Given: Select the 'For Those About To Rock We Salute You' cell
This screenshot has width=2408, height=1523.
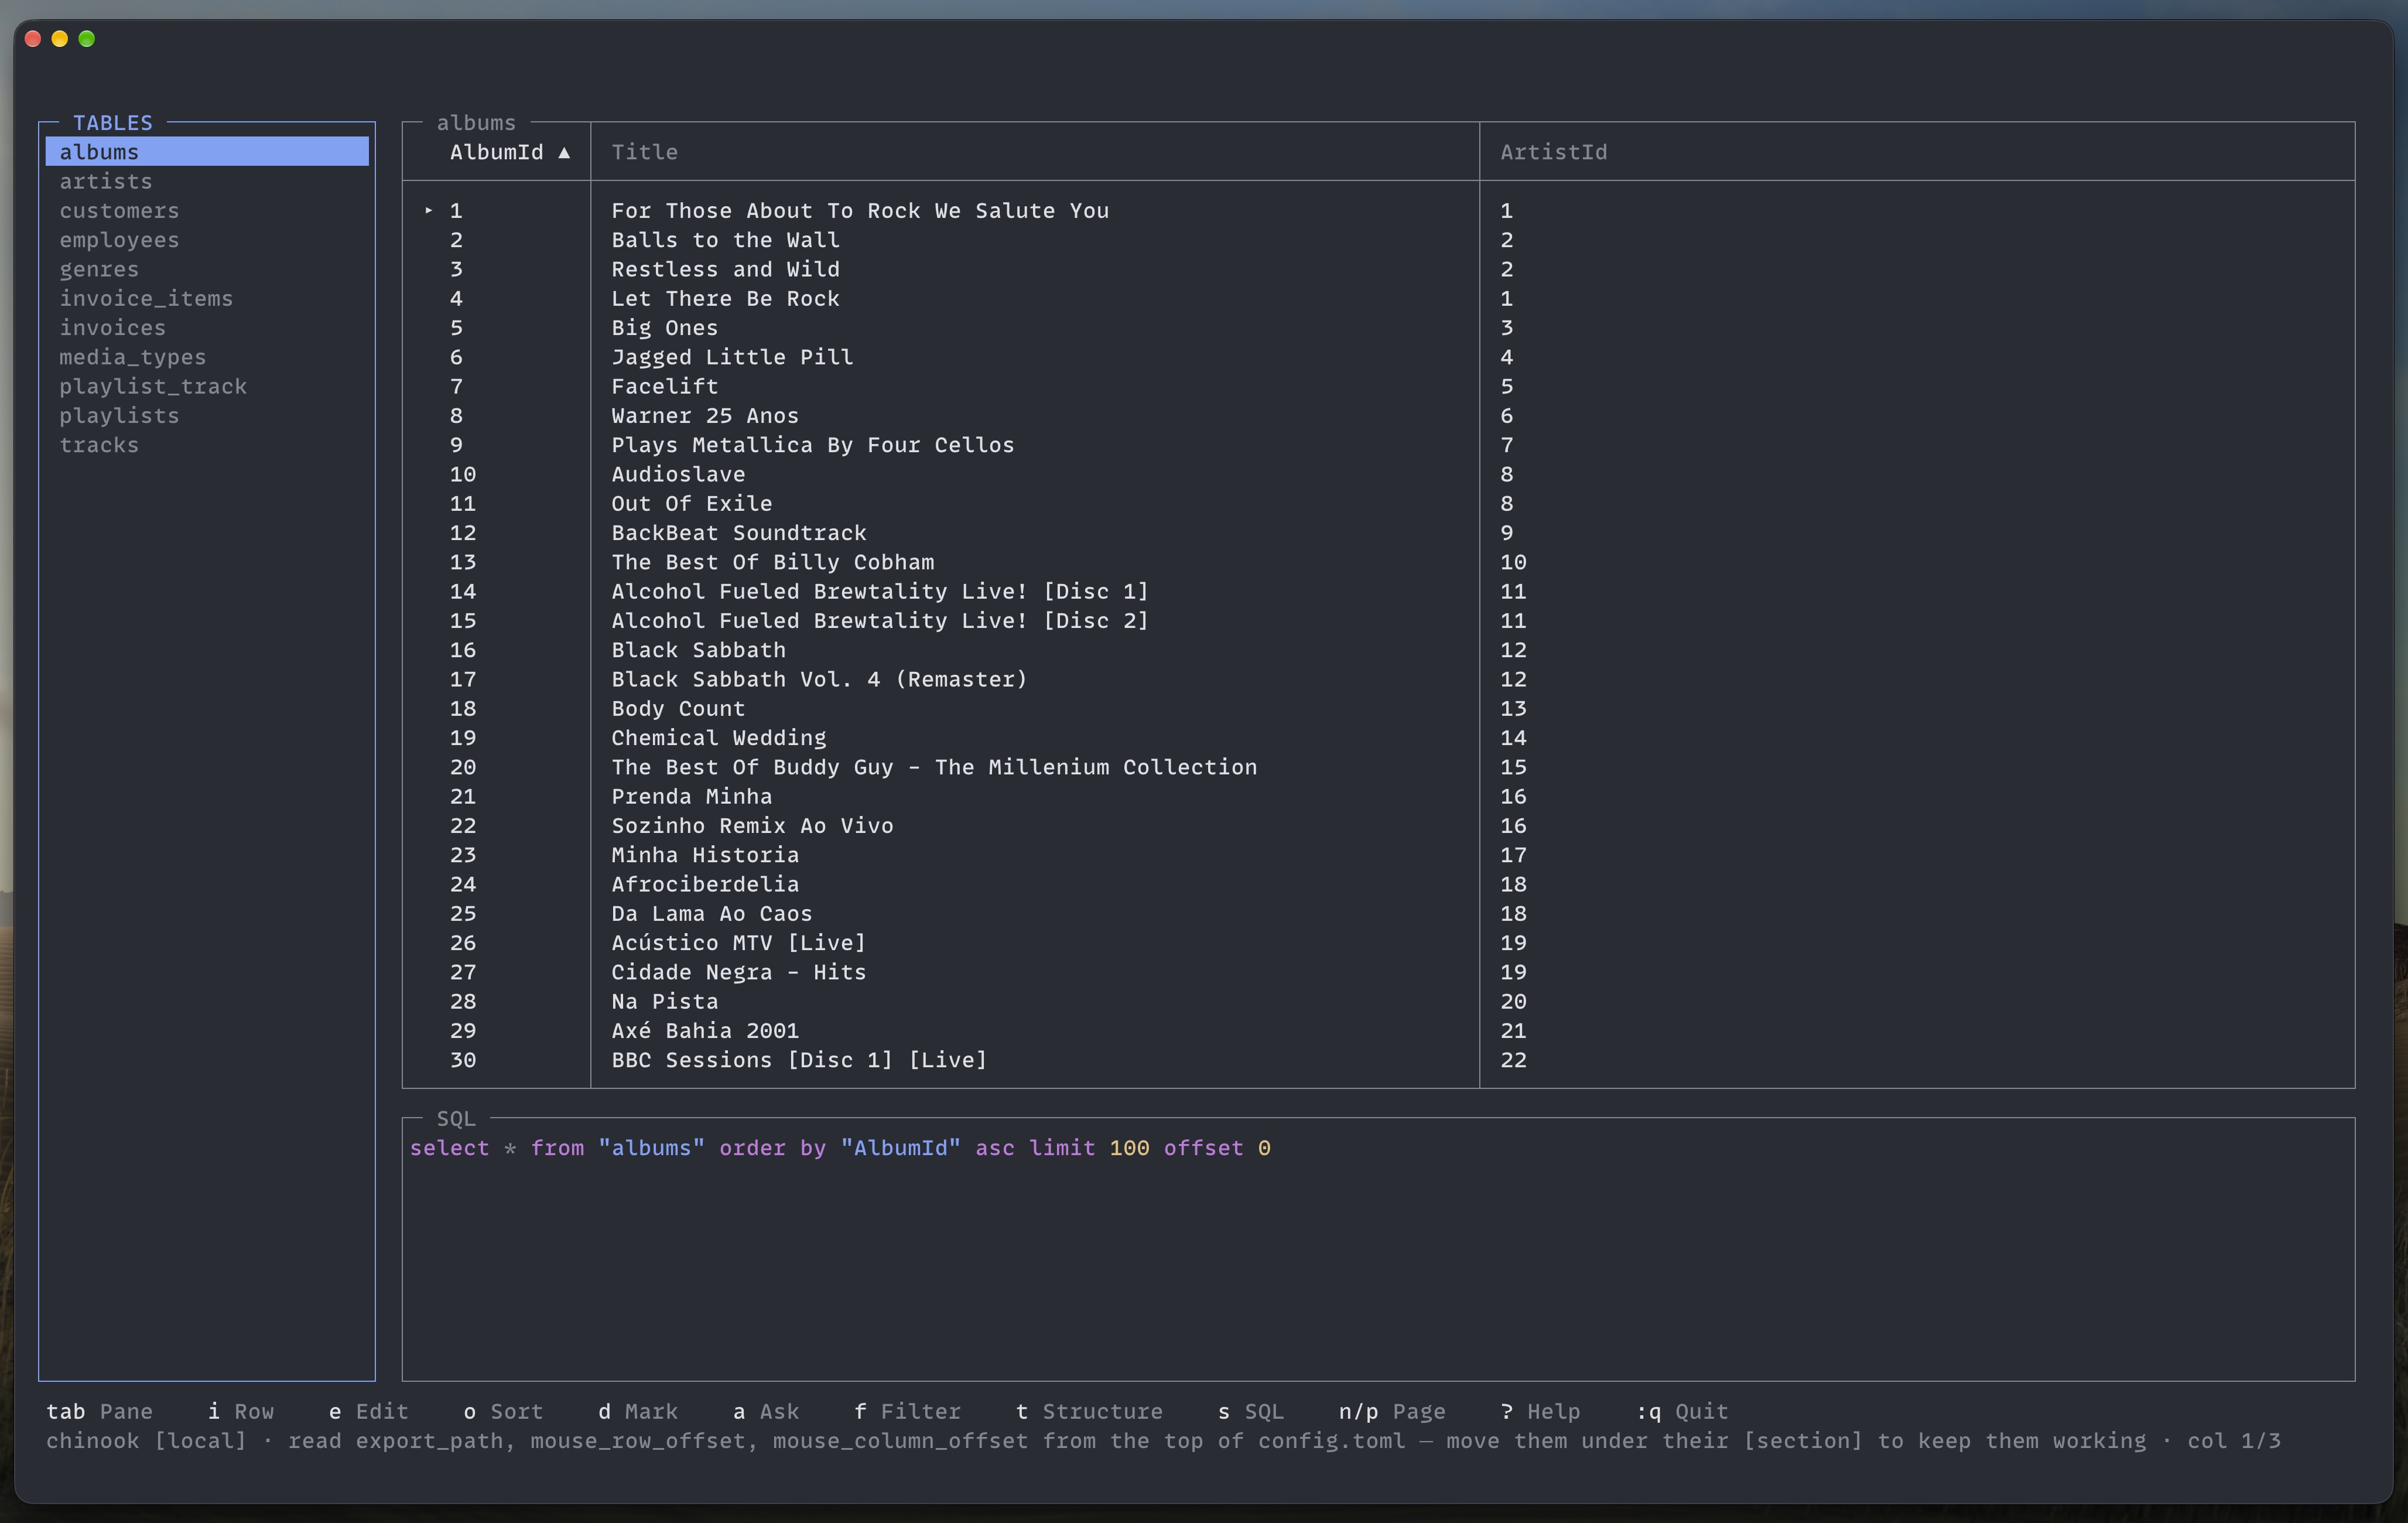Looking at the screenshot, I should tap(860, 211).
